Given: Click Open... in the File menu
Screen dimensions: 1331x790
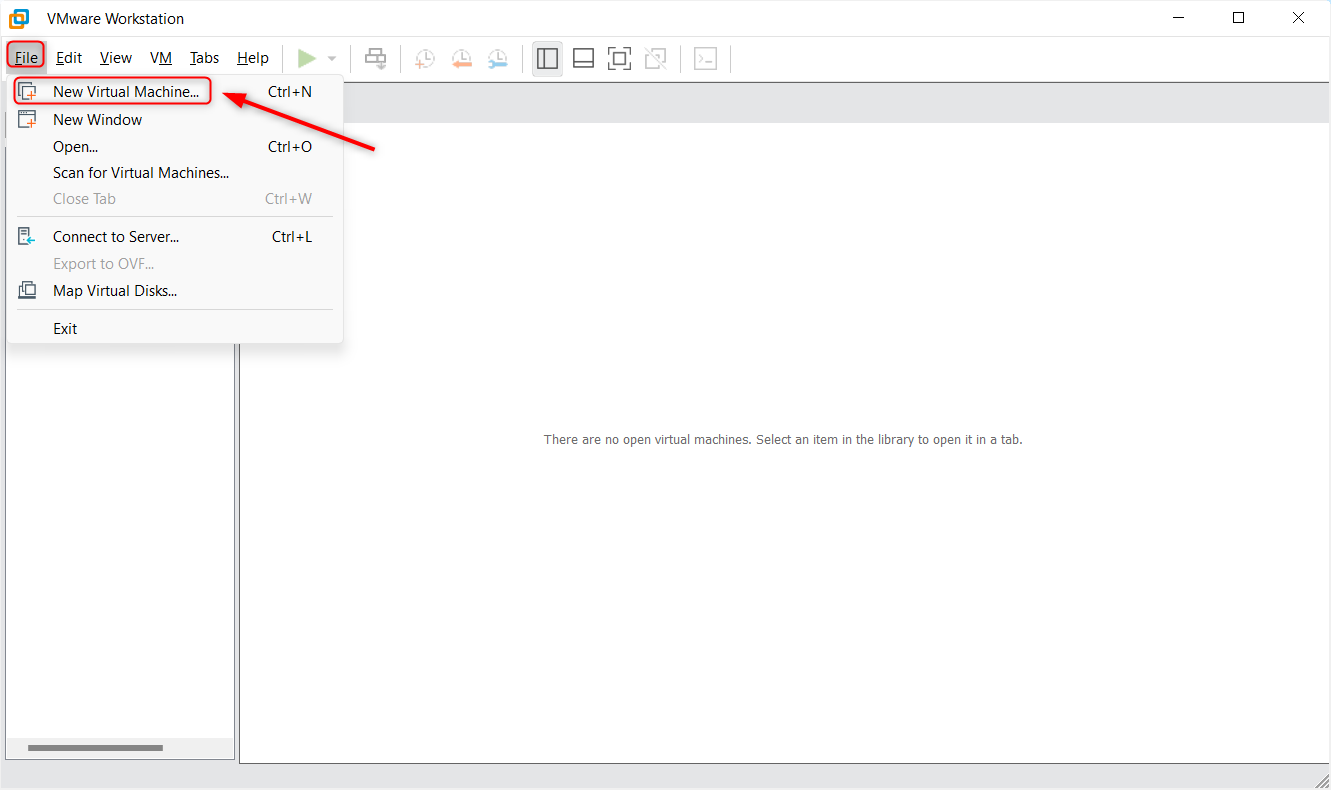Looking at the screenshot, I should coord(175,146).
